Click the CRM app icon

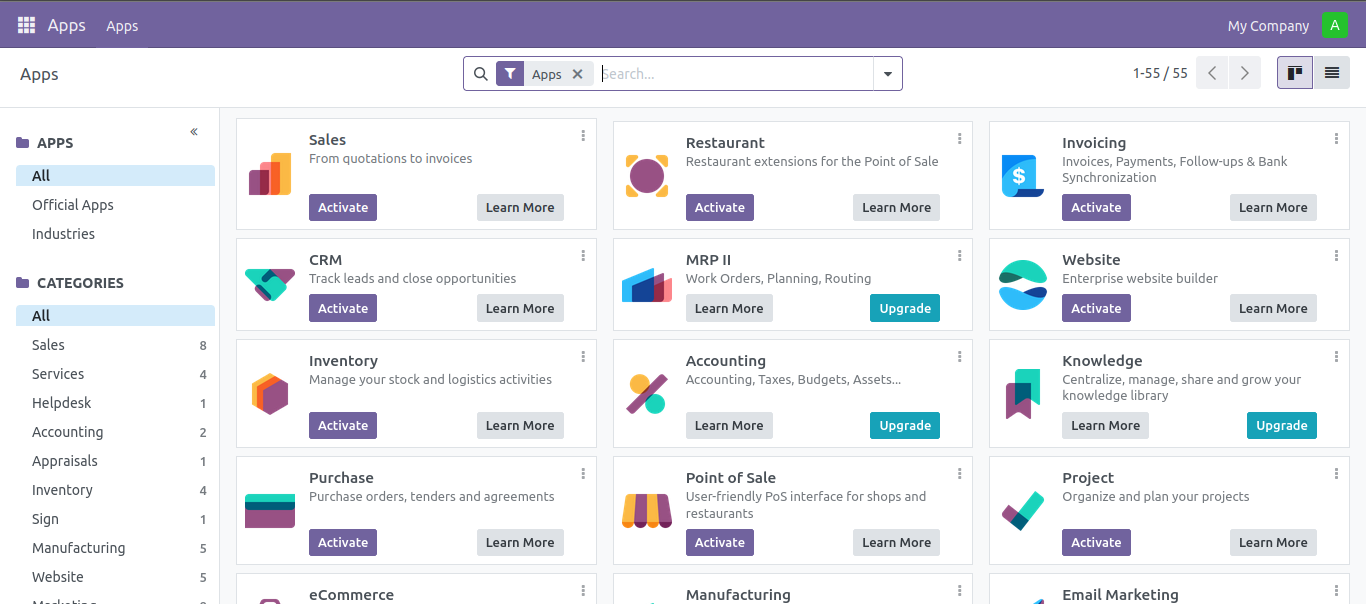[270, 284]
